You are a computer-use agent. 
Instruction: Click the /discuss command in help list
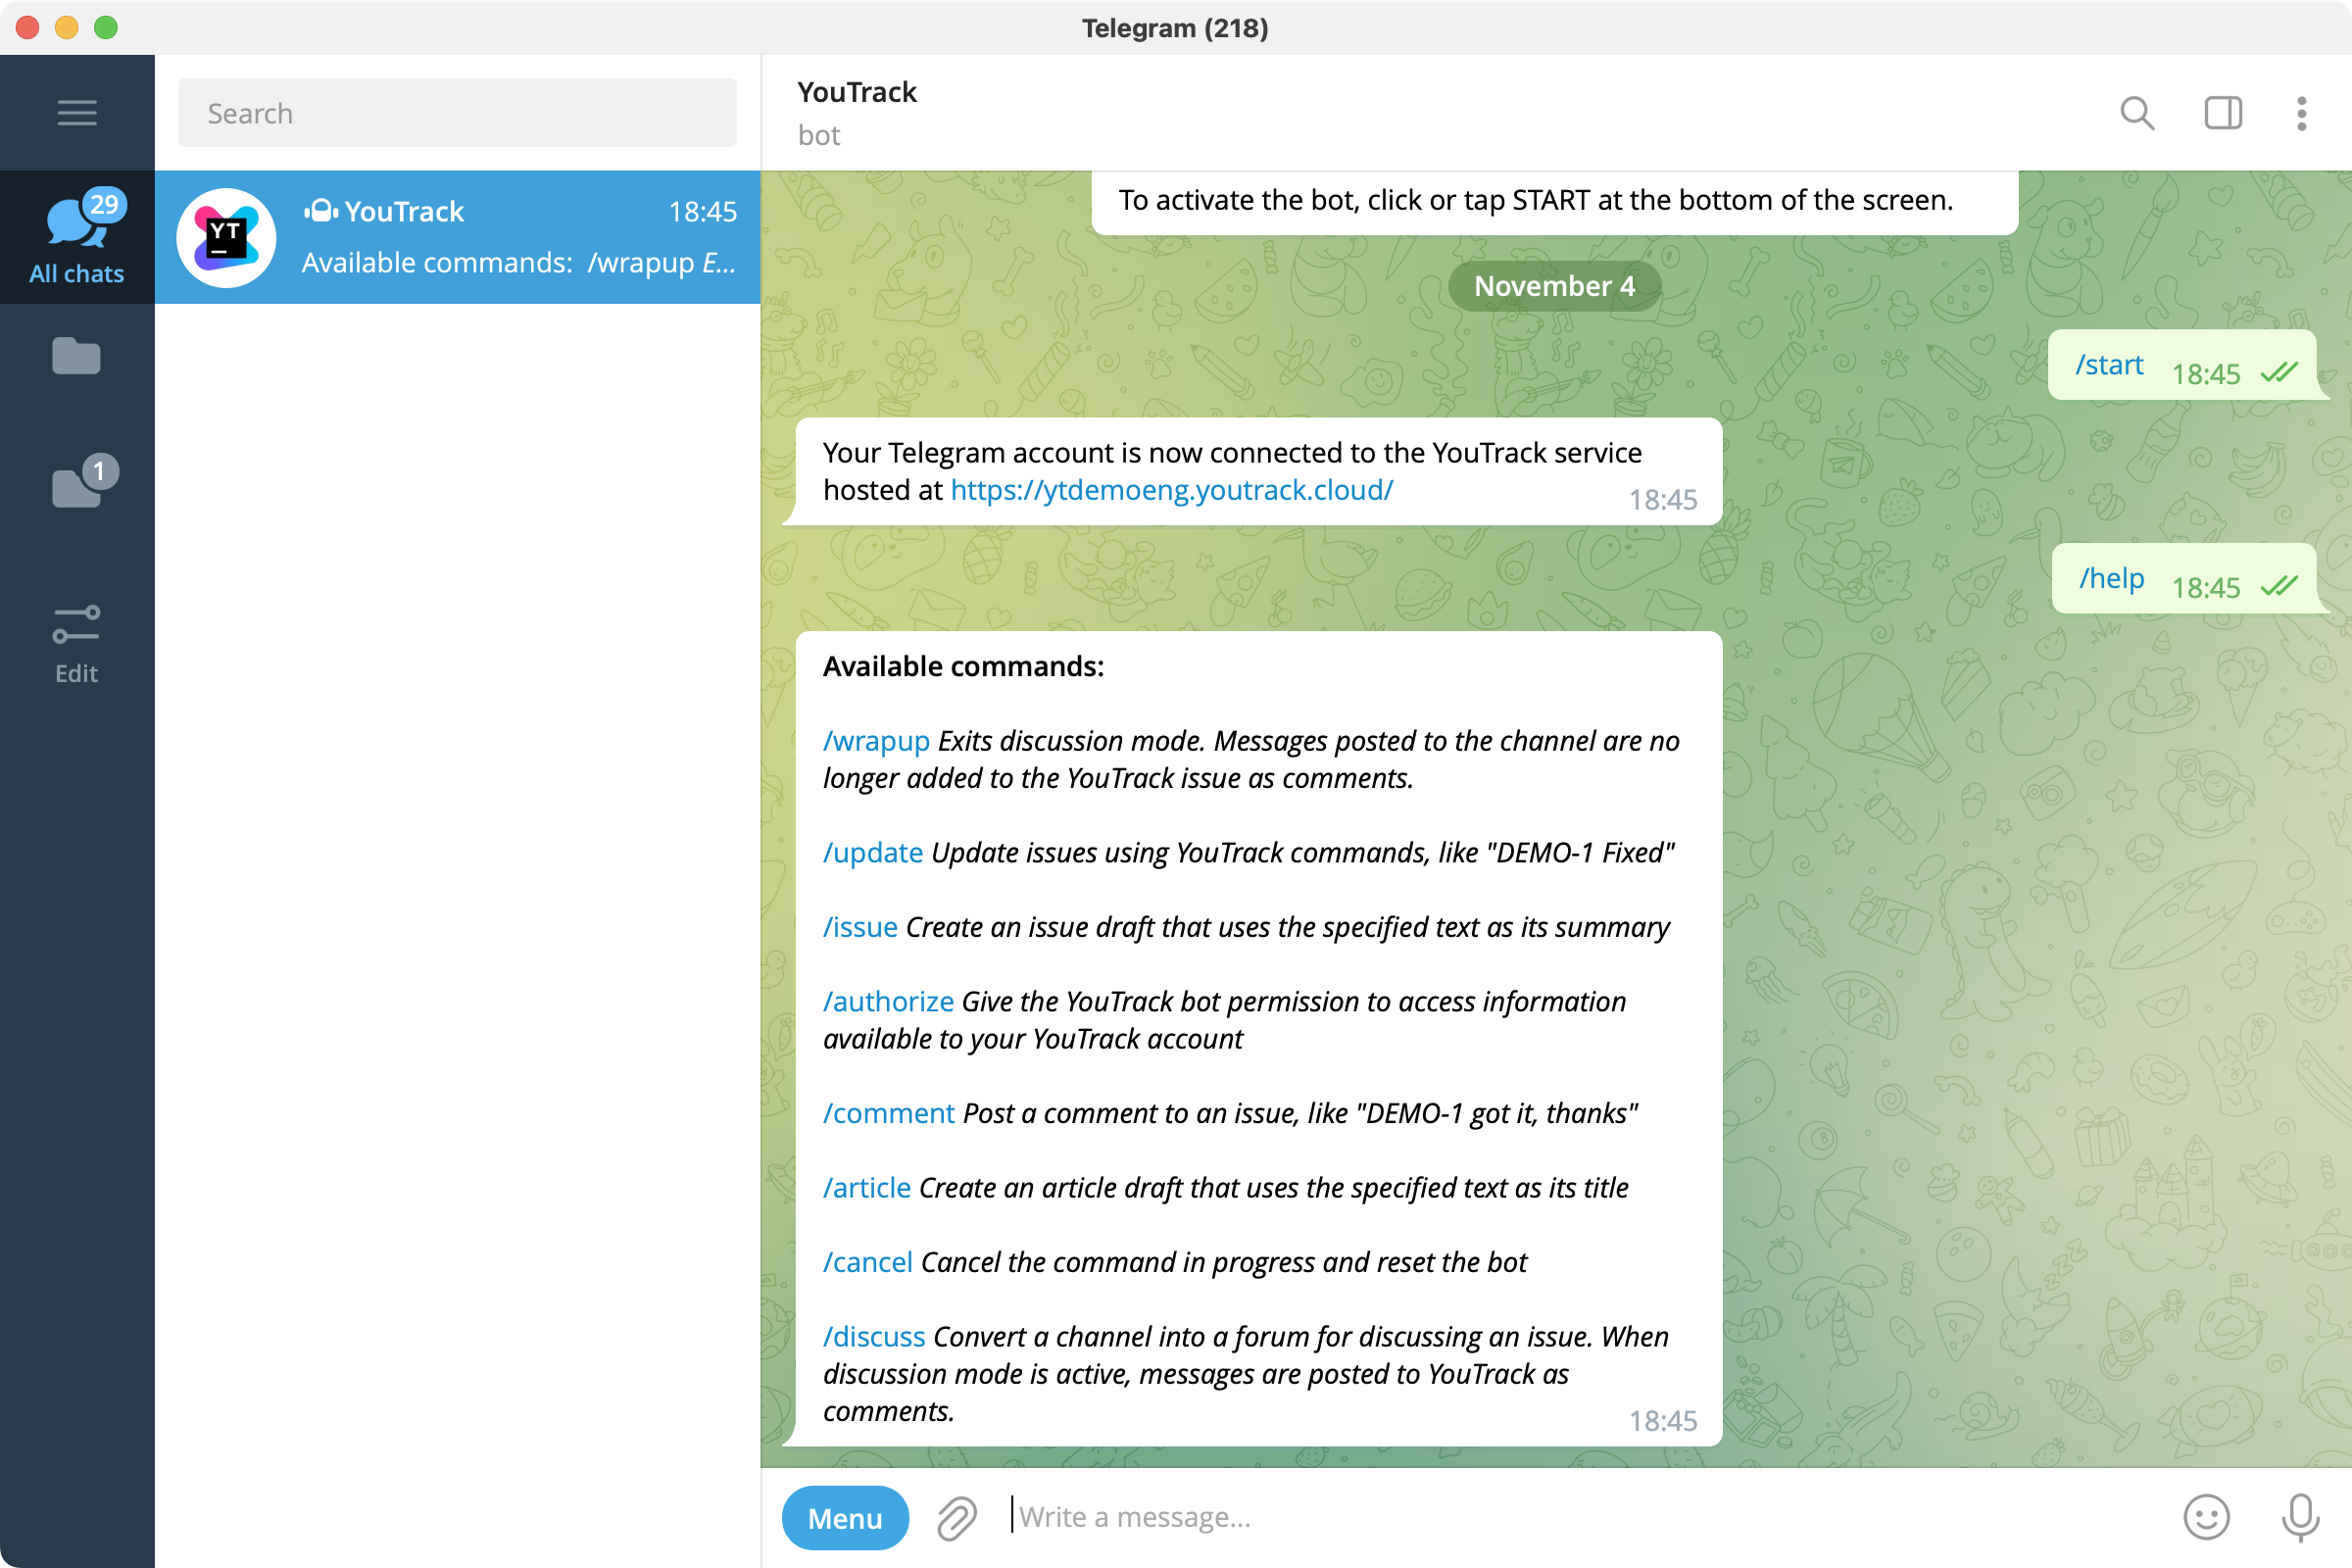tap(870, 1337)
